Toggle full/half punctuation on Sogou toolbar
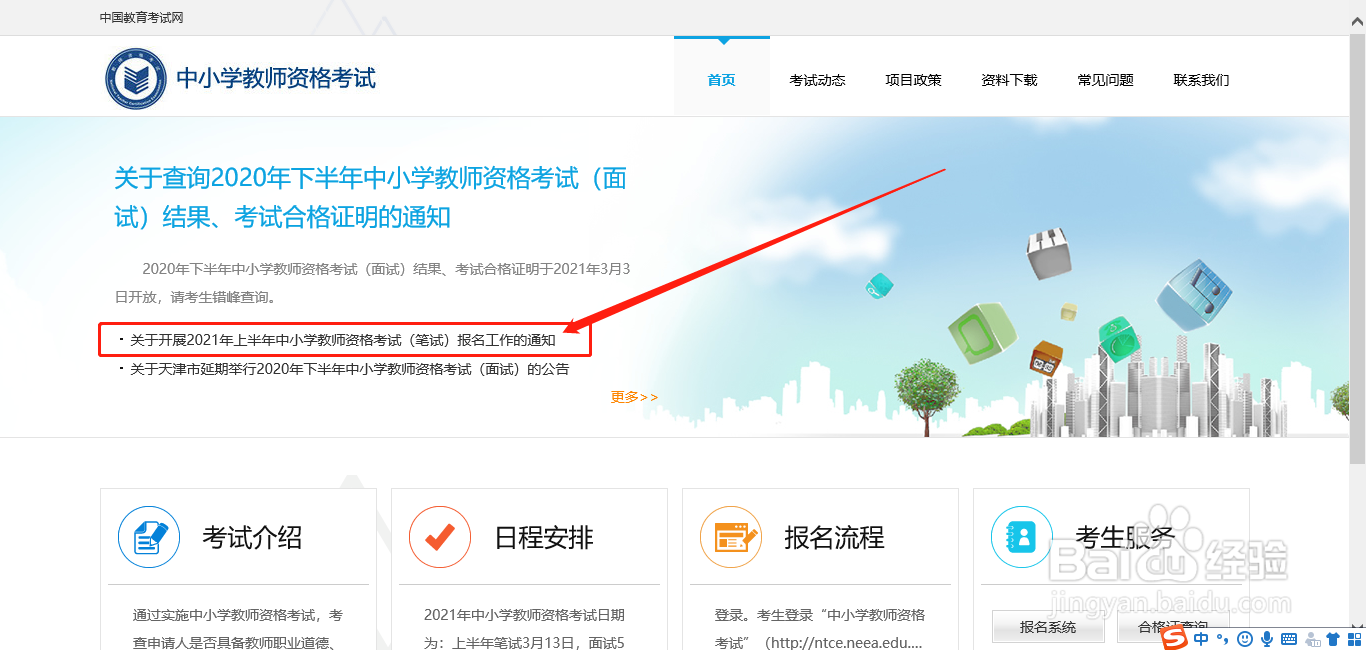 click(x=1222, y=639)
